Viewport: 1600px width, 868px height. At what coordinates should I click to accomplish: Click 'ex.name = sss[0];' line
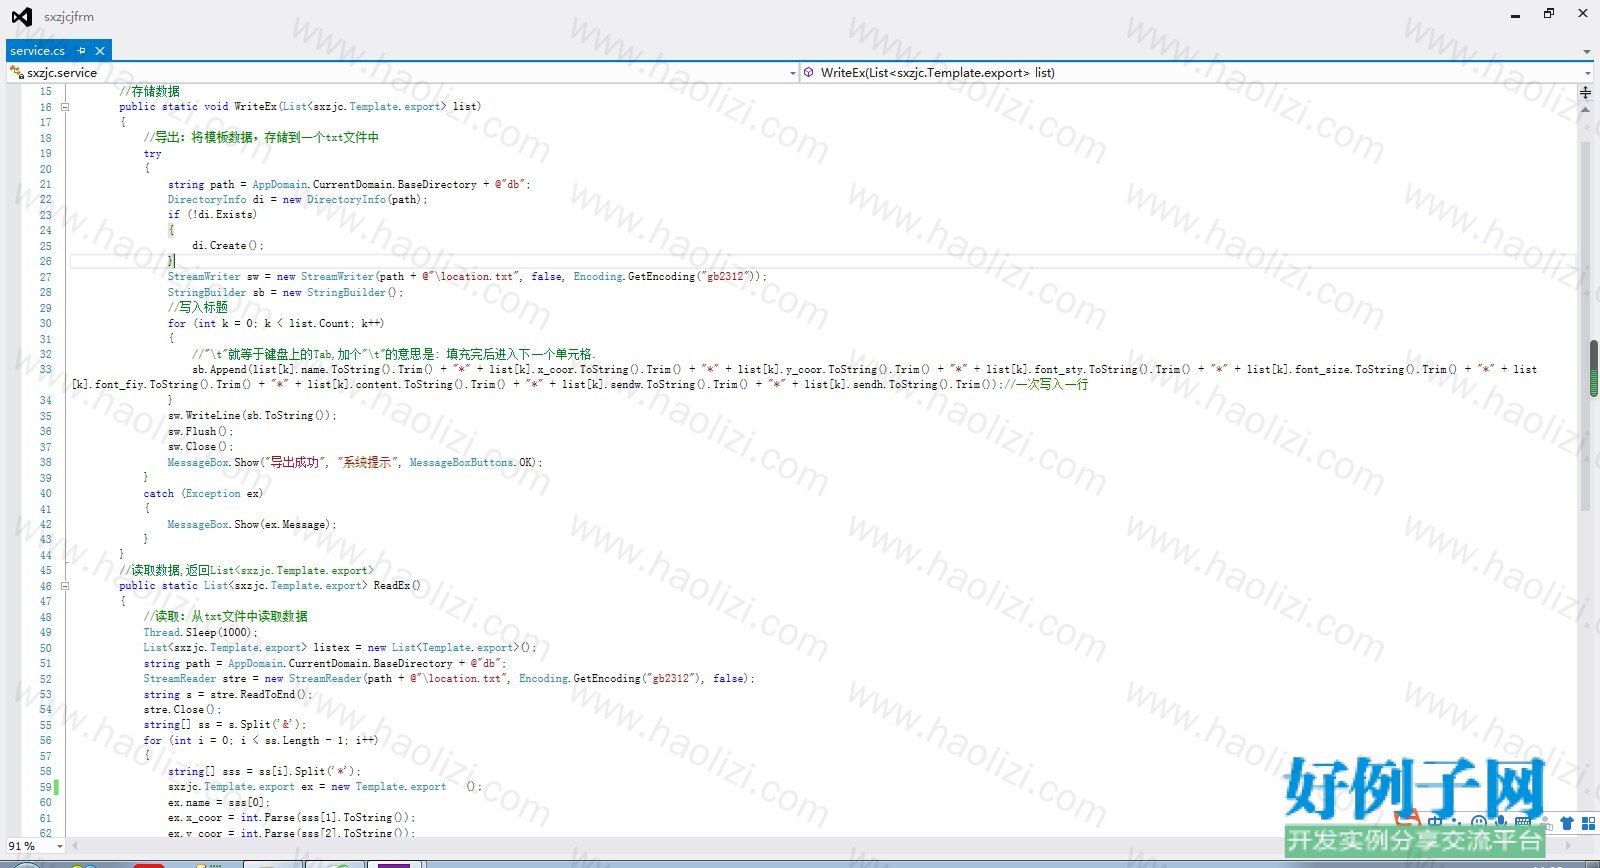pos(219,803)
